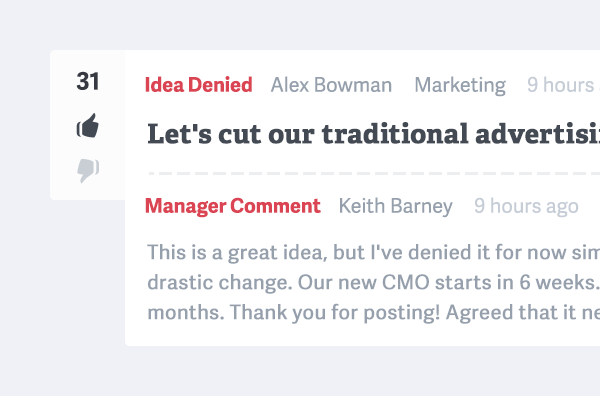Click the word 'Comment' in red label
600x396 pixels.
tap(275, 206)
